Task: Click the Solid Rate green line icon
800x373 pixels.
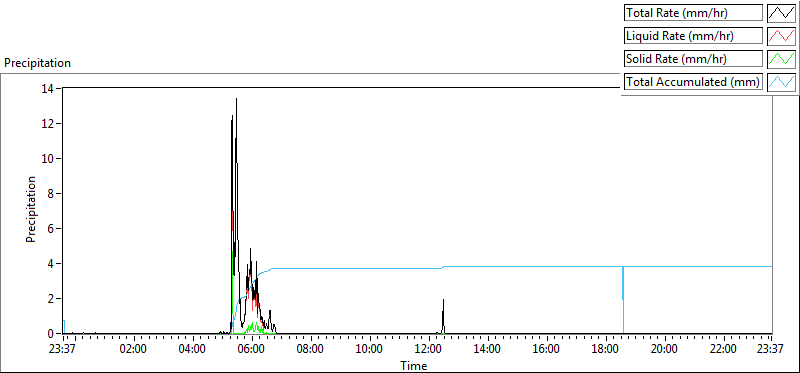Action: pos(782,59)
